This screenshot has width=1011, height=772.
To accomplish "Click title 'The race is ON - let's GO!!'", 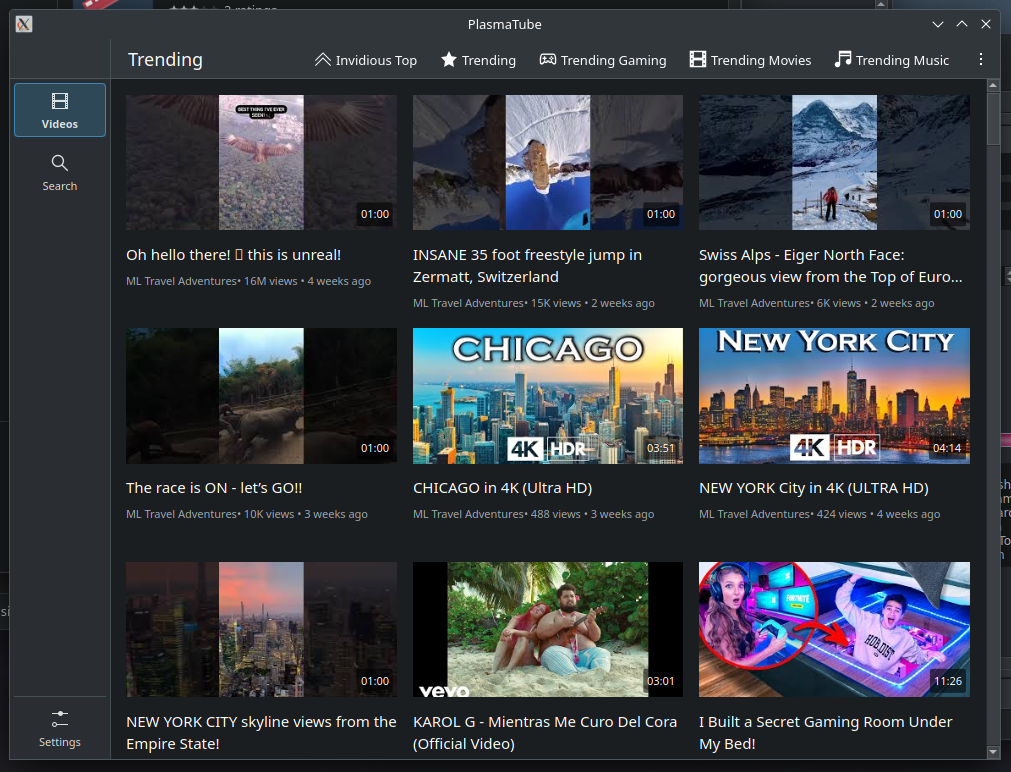I will pos(214,488).
